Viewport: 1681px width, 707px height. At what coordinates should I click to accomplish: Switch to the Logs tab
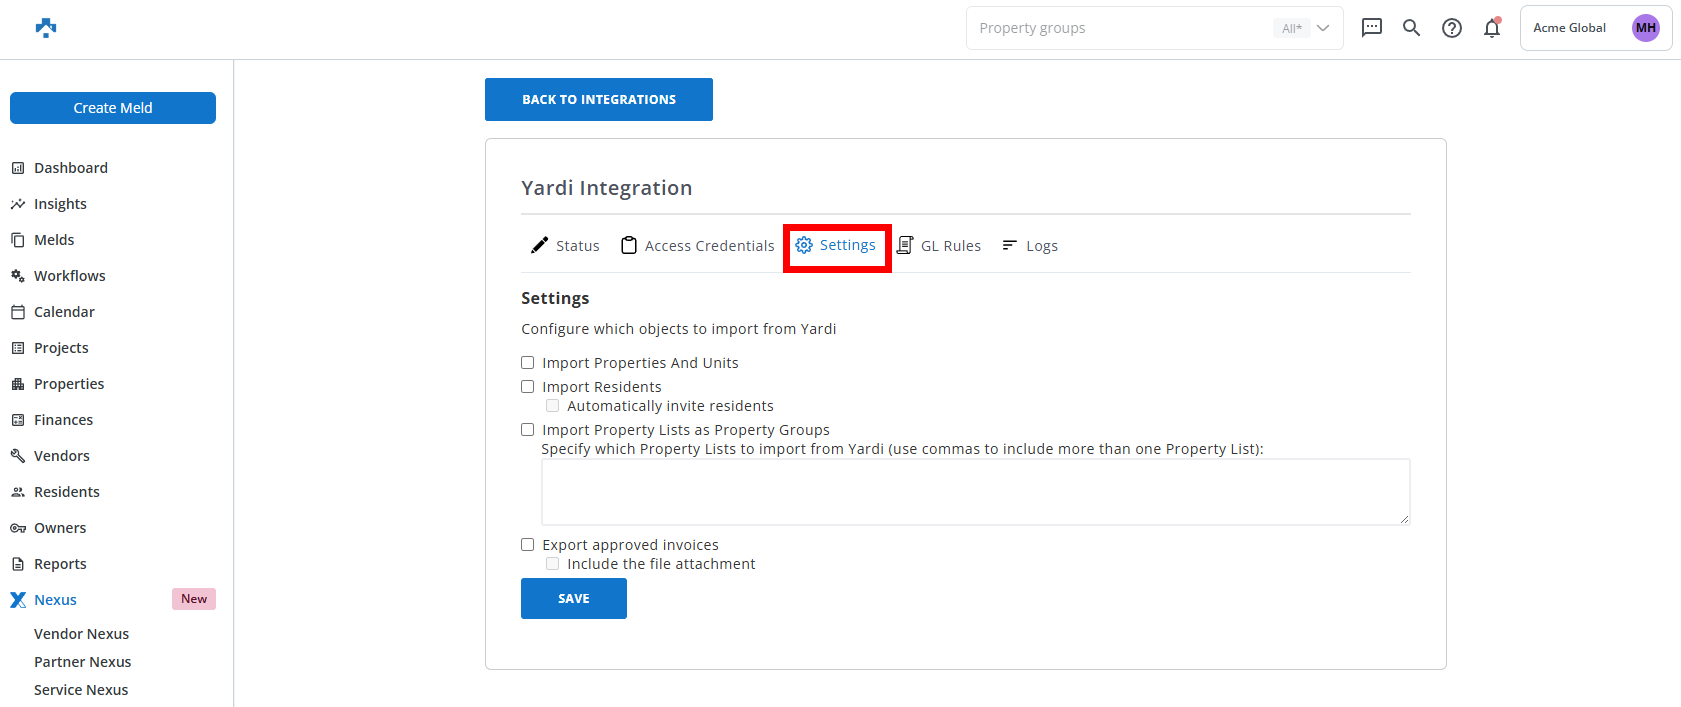pyautogui.click(x=1030, y=246)
